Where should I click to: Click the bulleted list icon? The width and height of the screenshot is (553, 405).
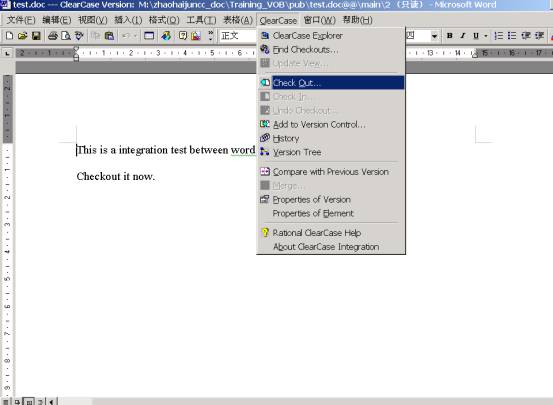(512, 36)
